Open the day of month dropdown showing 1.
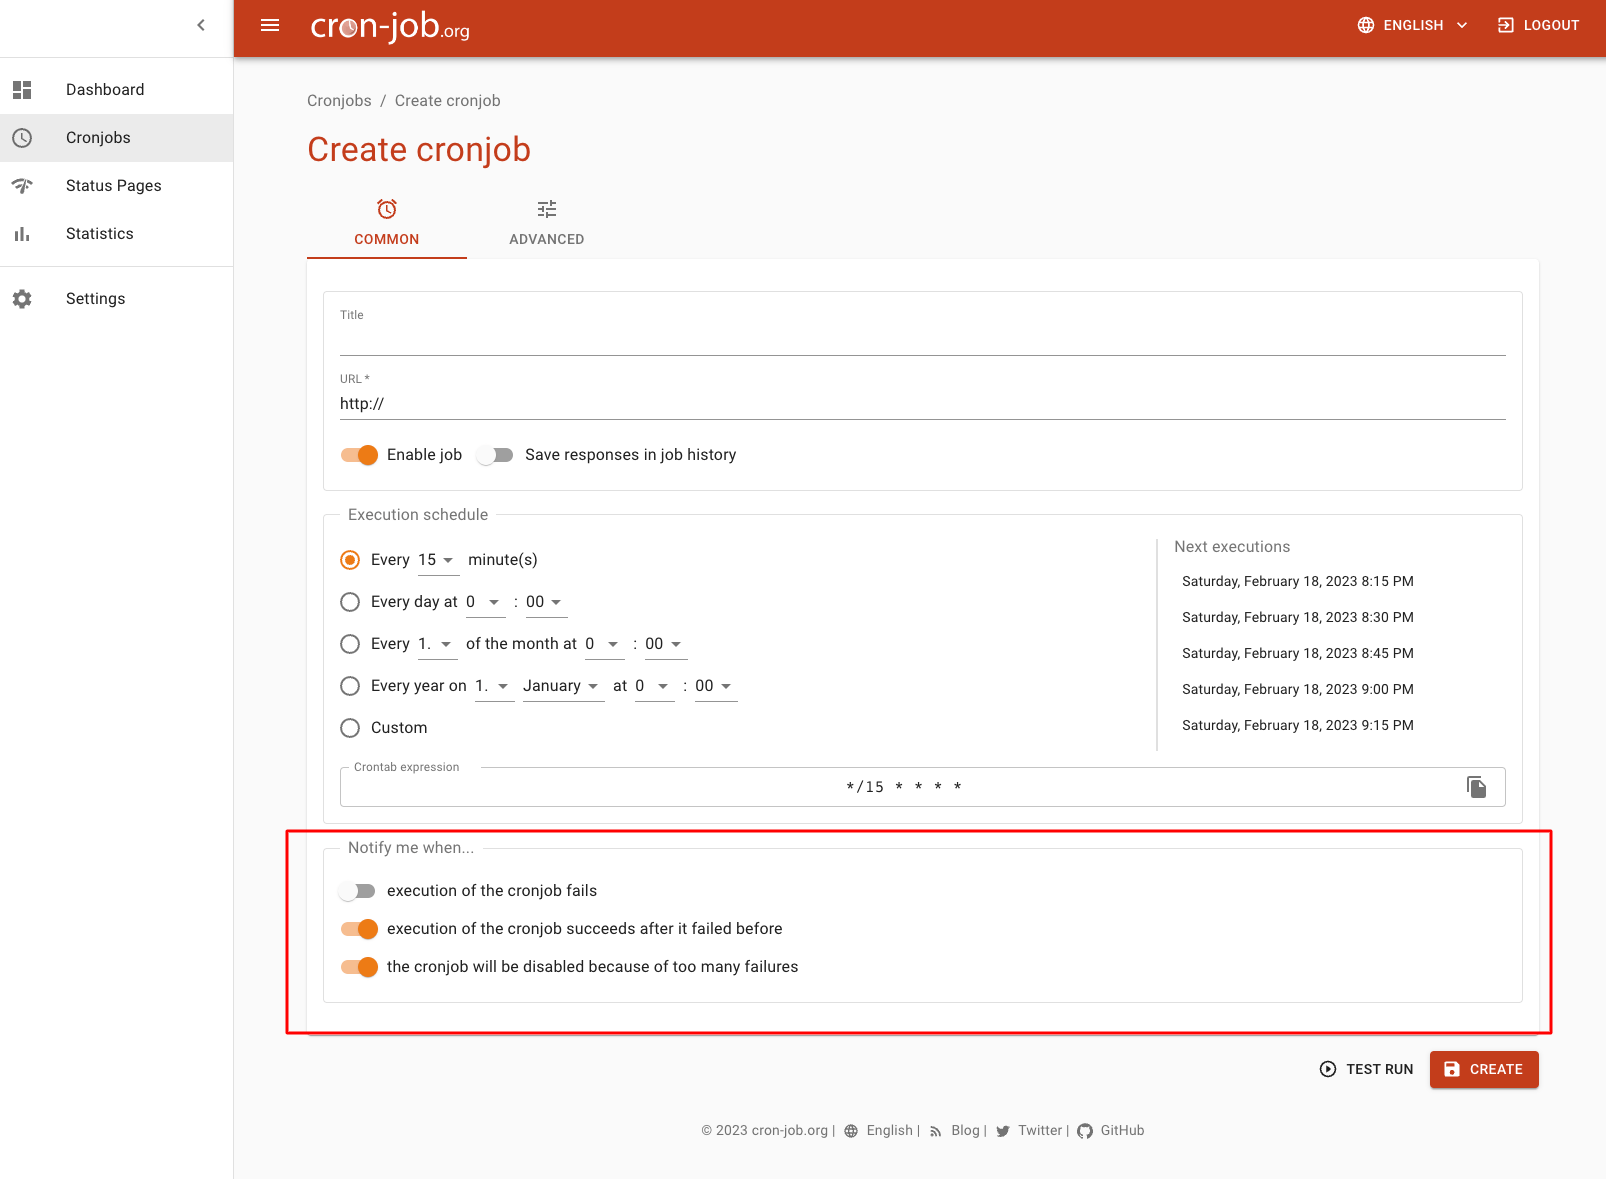 click(x=437, y=644)
